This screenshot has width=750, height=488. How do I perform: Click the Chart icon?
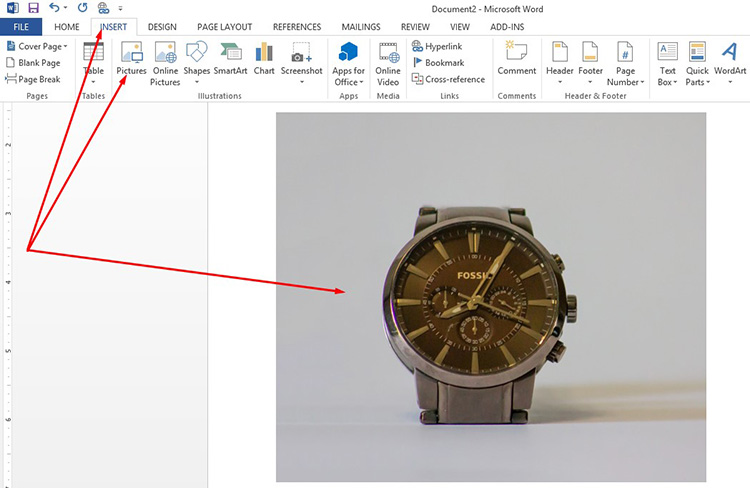point(264,58)
